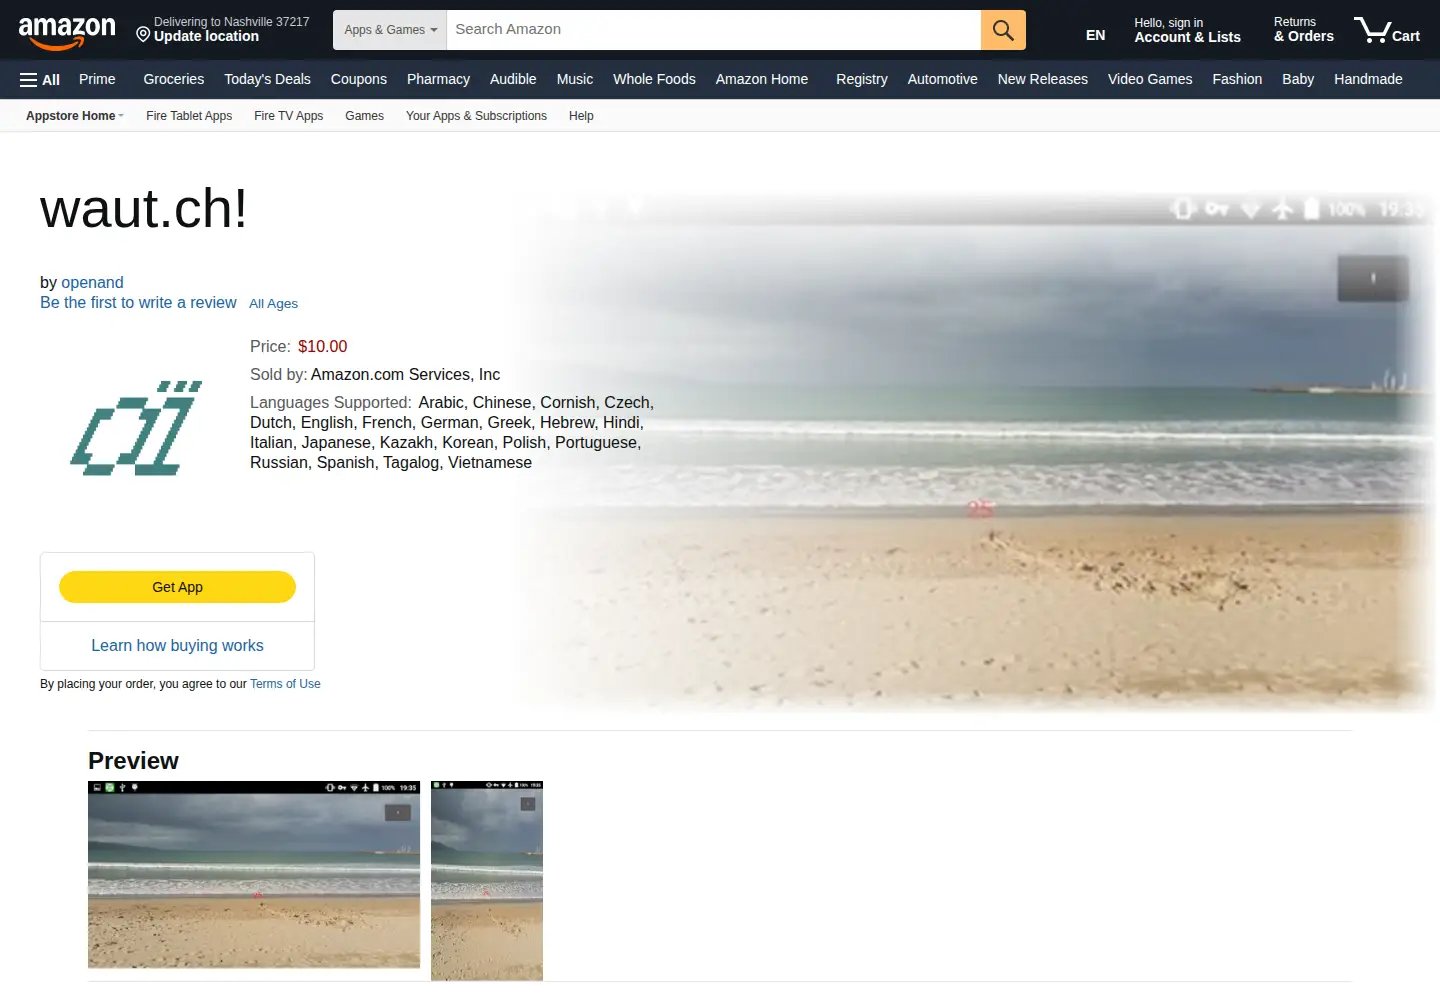Open Handmade section

1368,79
